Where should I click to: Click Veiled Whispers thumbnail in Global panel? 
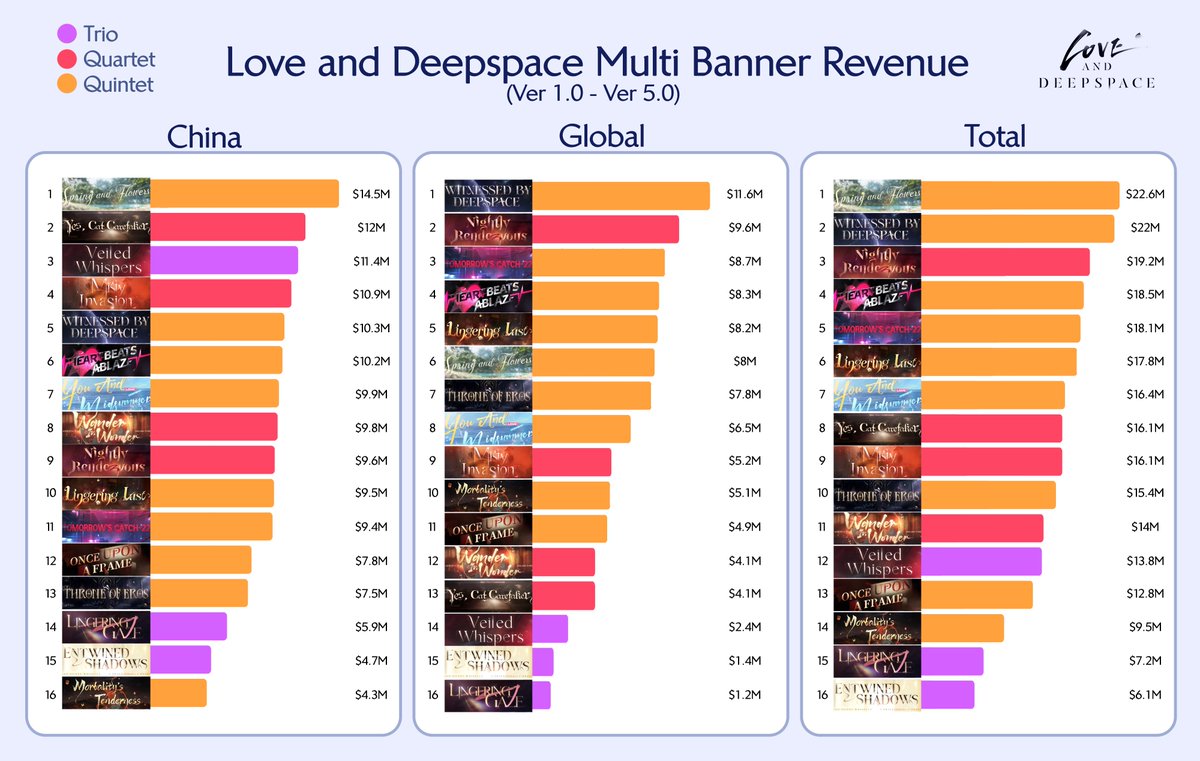488,628
